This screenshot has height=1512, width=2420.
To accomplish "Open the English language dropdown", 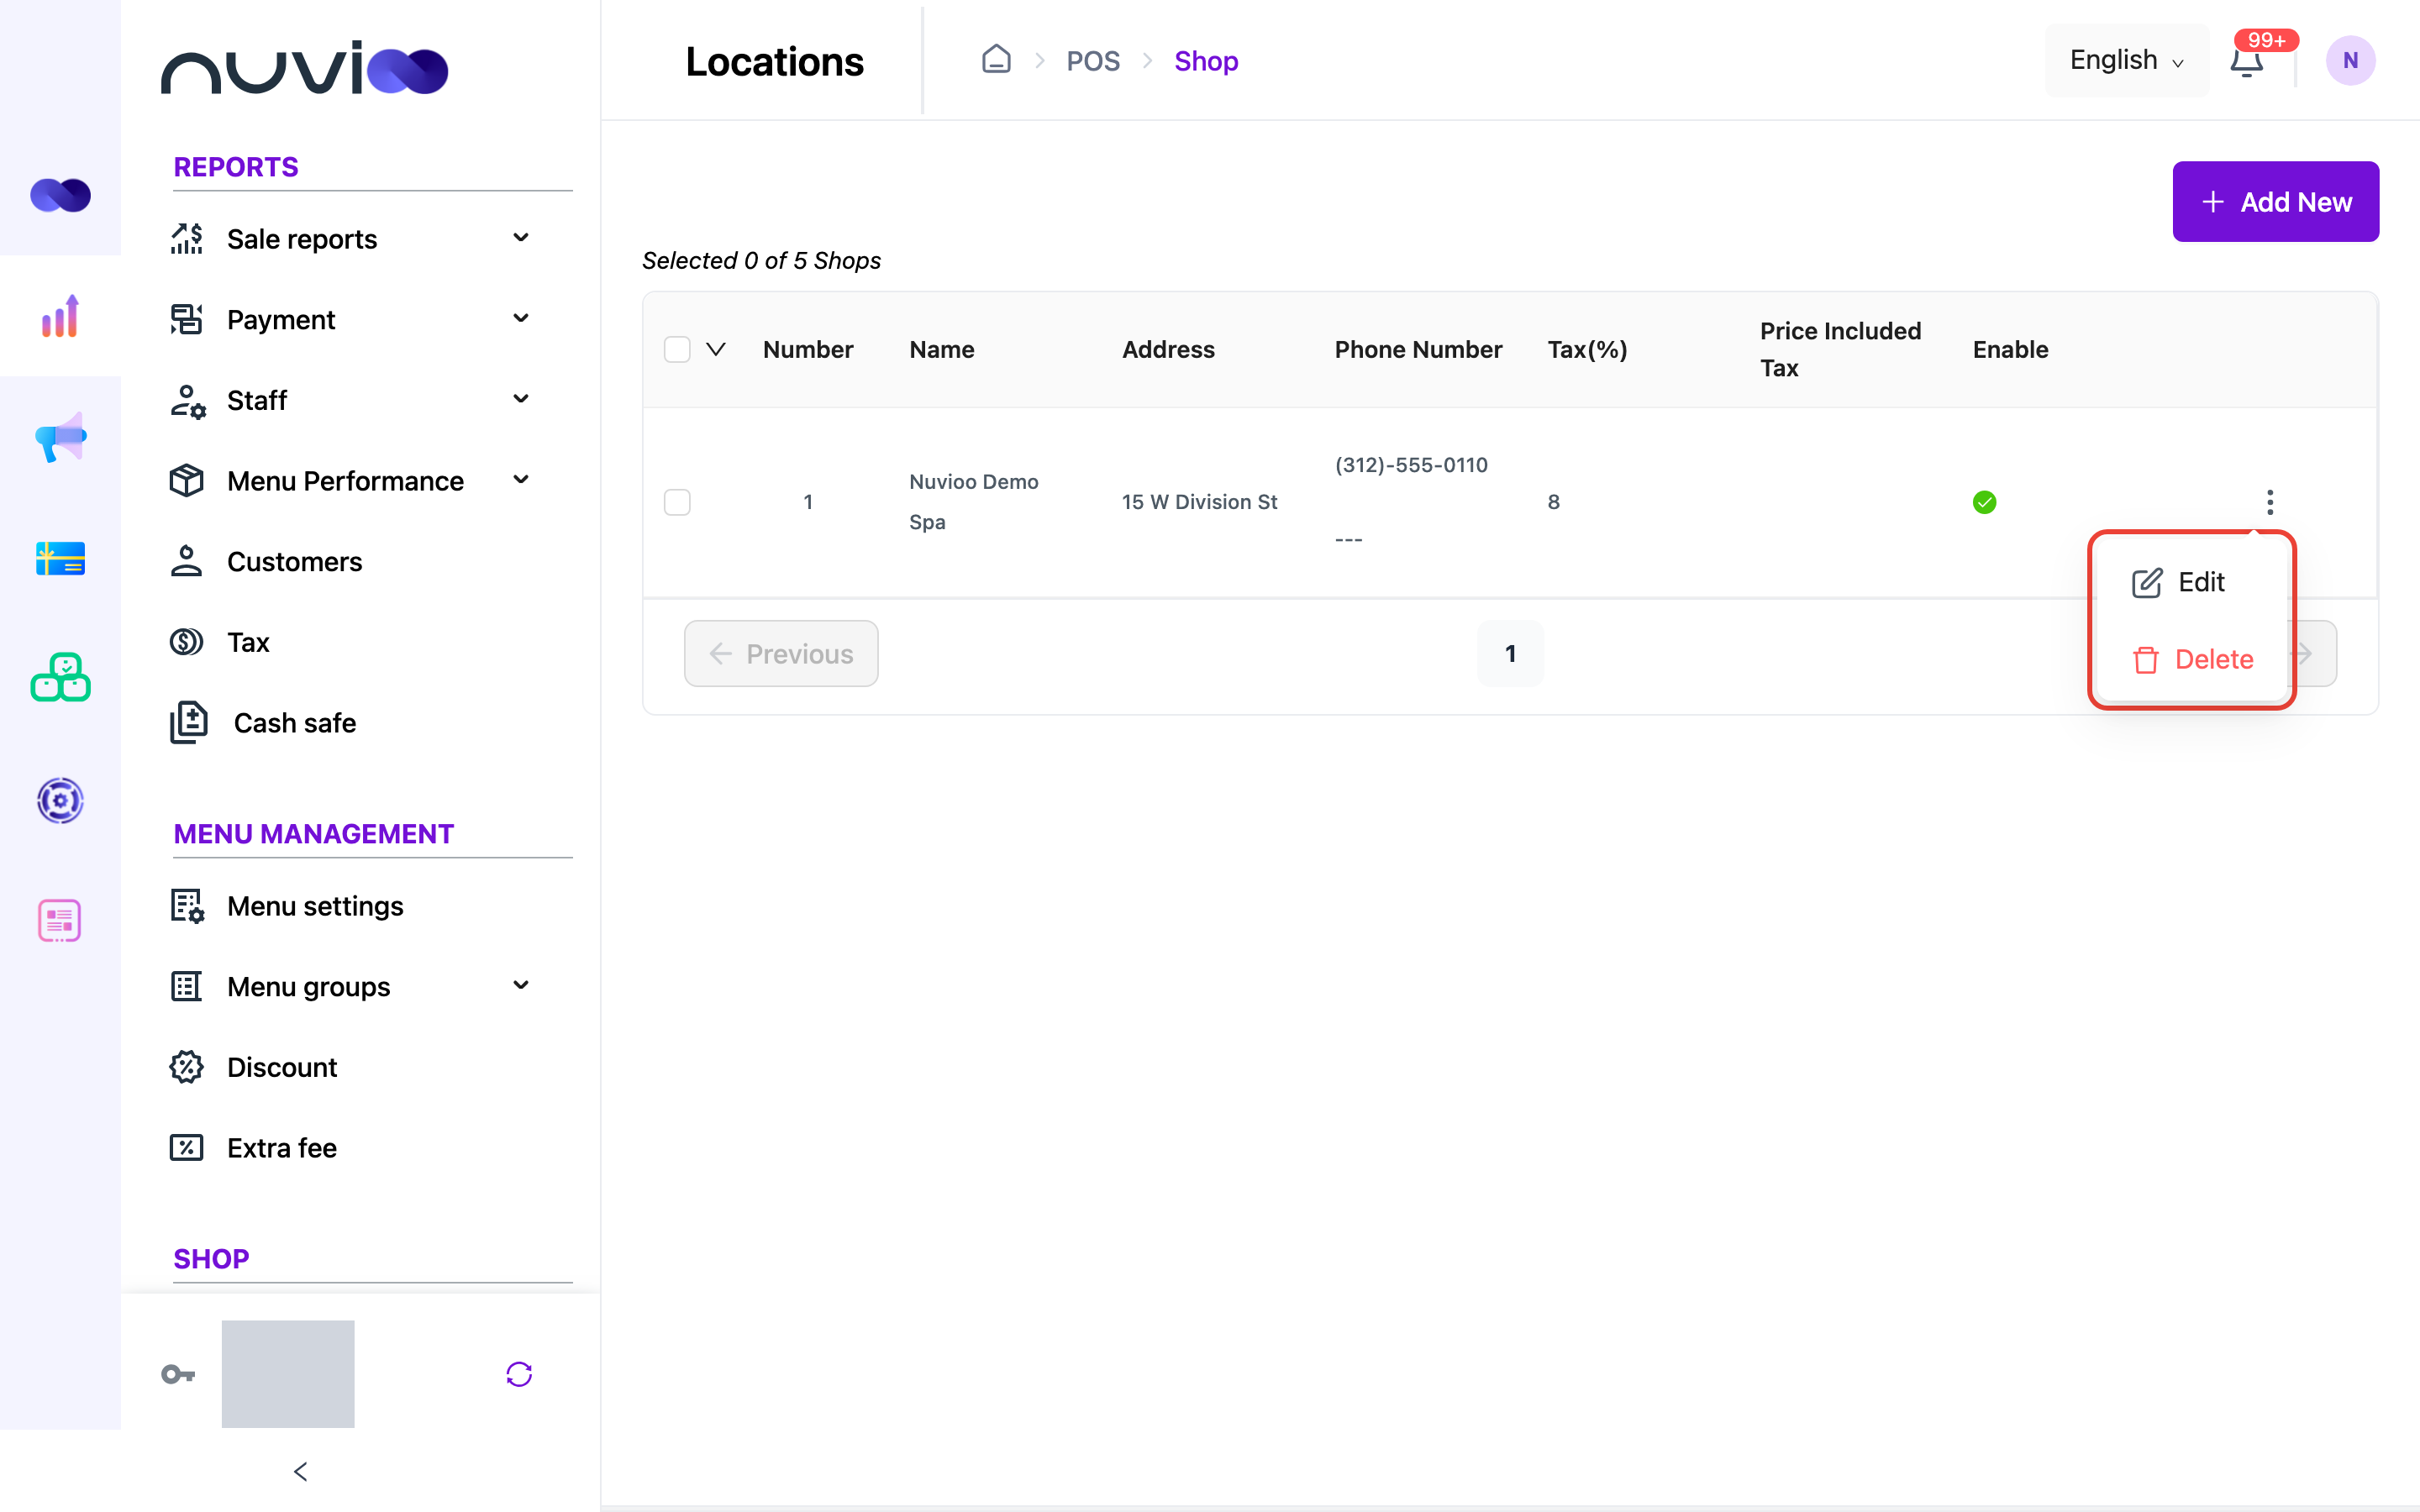I will pyautogui.click(x=2126, y=60).
